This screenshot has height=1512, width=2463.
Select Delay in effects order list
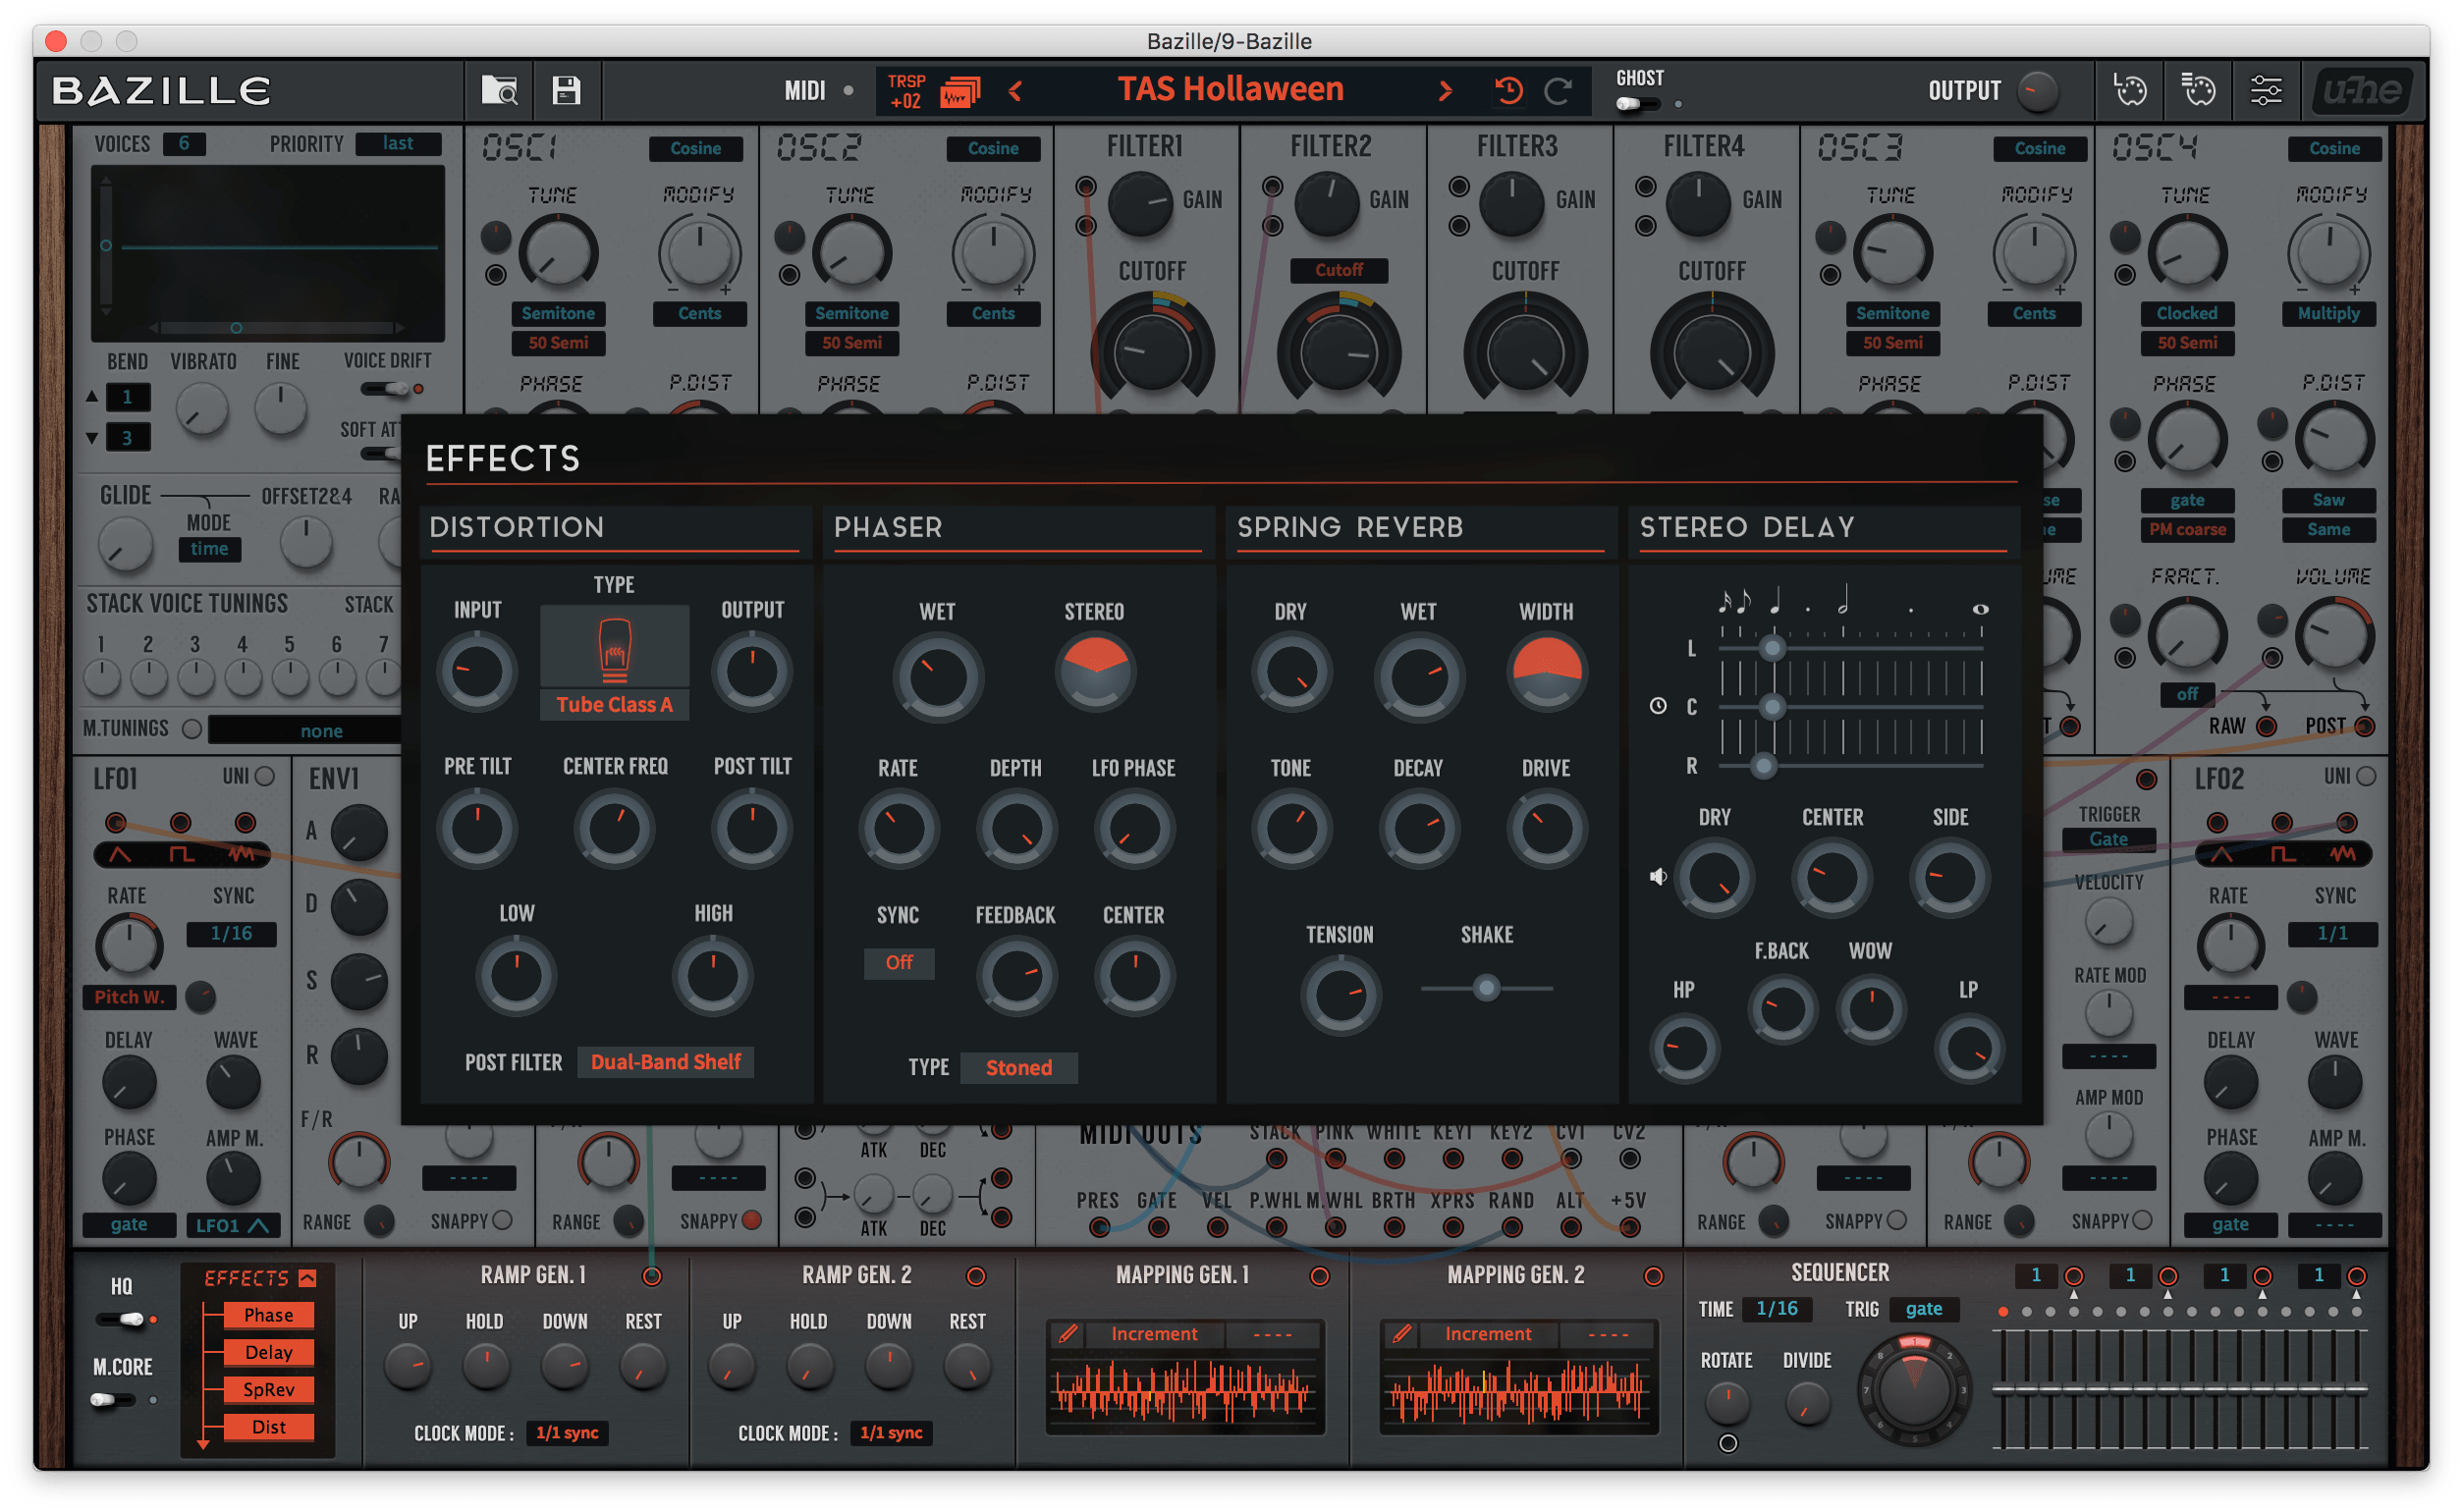point(268,1351)
